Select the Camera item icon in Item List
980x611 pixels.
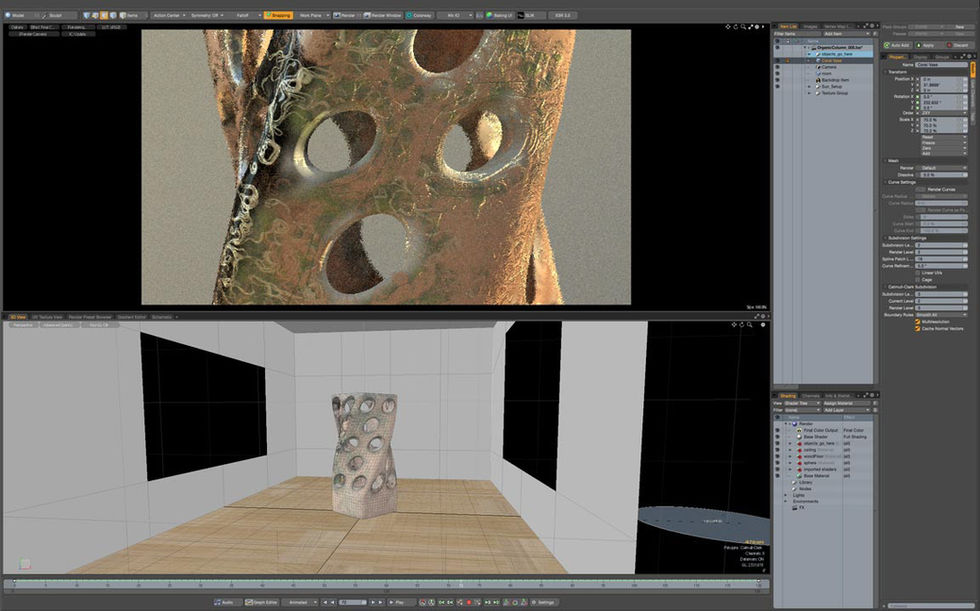click(819, 67)
